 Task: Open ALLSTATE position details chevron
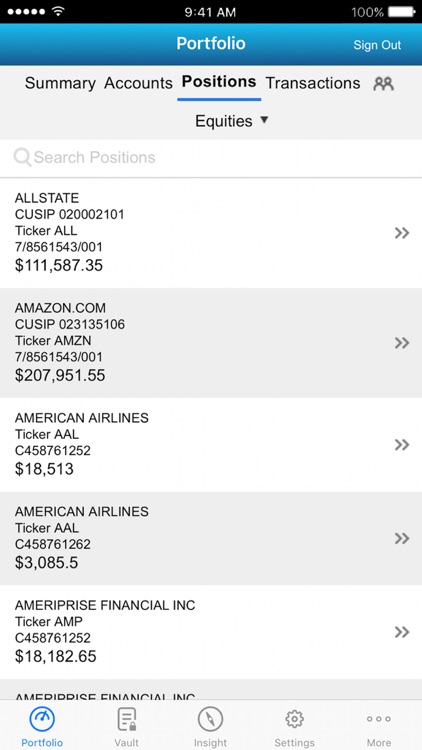click(x=402, y=233)
